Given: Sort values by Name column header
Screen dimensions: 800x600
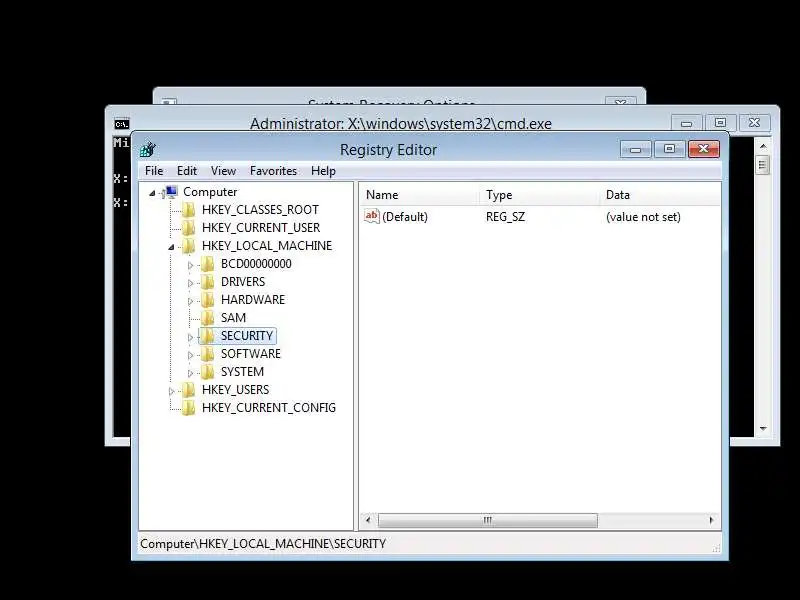Looking at the screenshot, I should 420,195.
